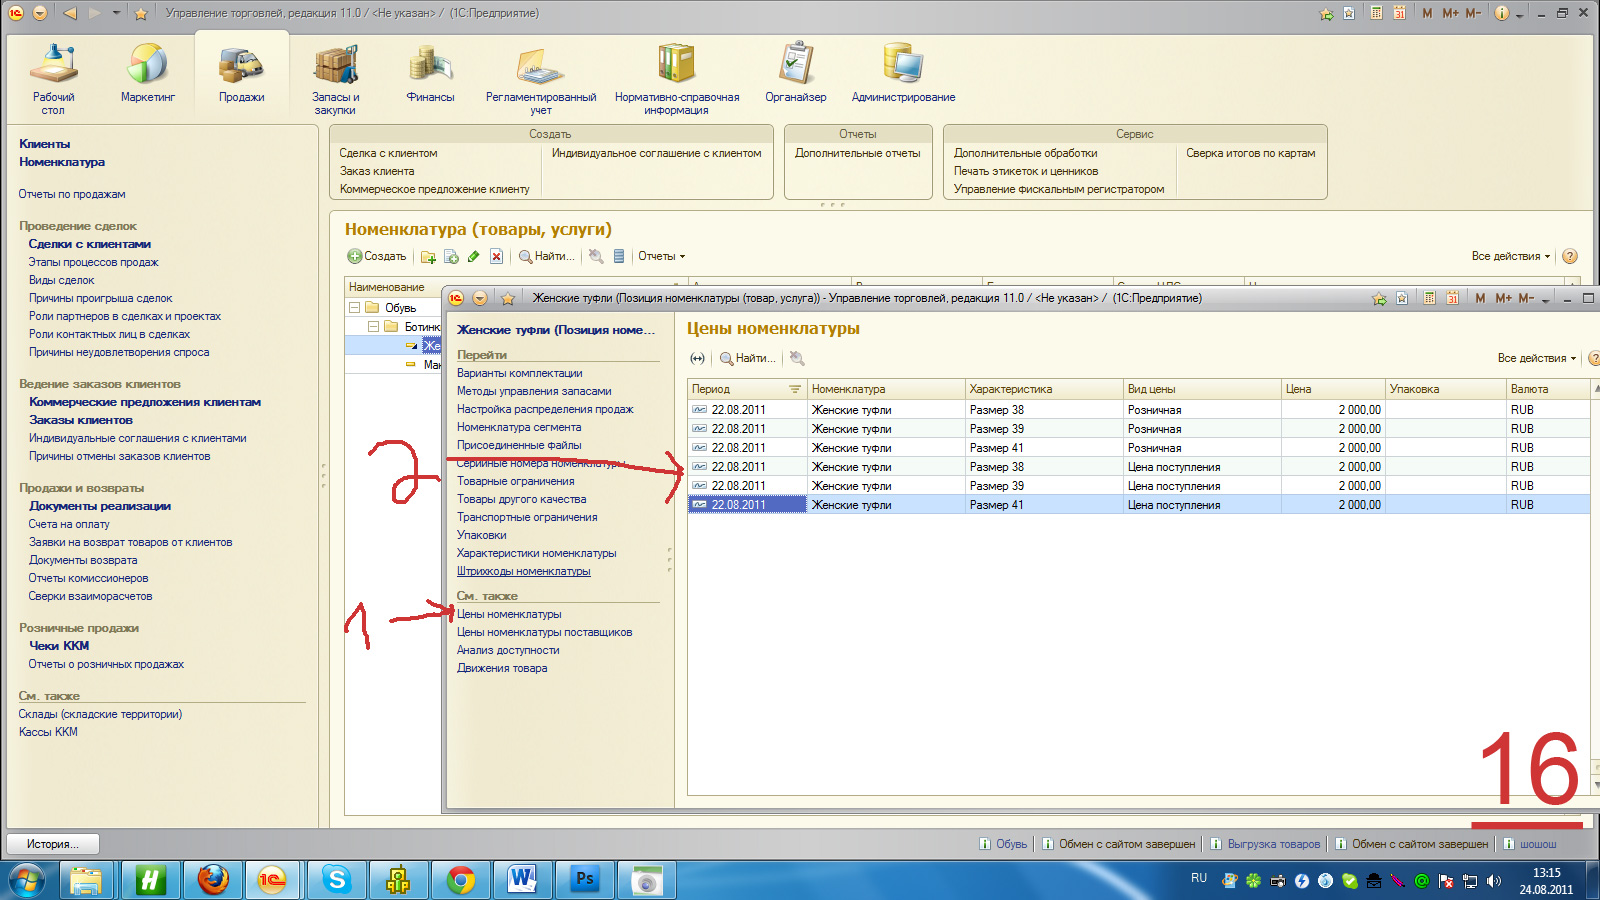This screenshot has width=1600, height=900.
Task: Click the list view mode icon
Action: point(619,257)
